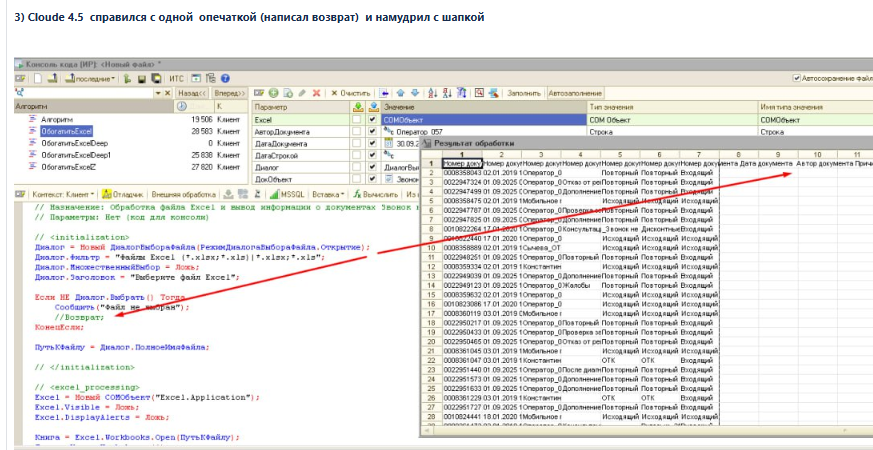The width and height of the screenshot is (873, 450).
Task: Click row 10 header in result table
Action: [x=431, y=248]
